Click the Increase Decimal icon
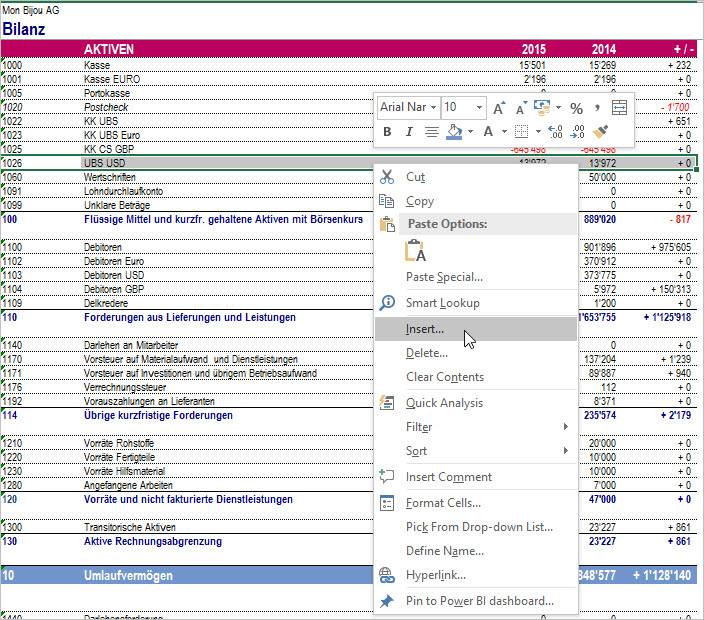This screenshot has height=620, width=704. pyautogui.click(x=556, y=132)
